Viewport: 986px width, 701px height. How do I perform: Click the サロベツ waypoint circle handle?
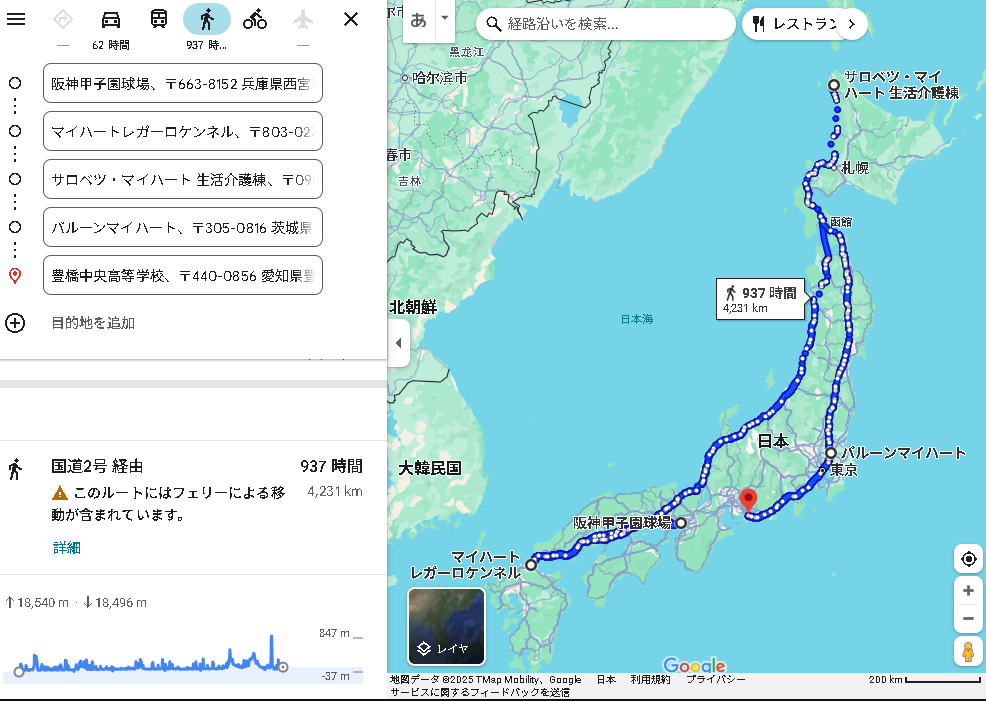click(15, 179)
